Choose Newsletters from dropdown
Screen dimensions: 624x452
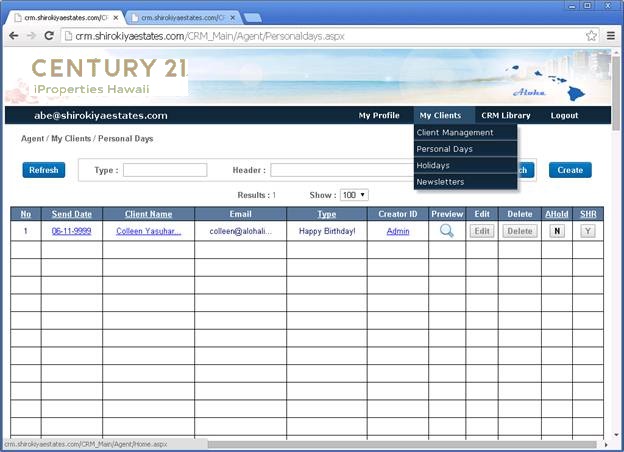coord(465,181)
